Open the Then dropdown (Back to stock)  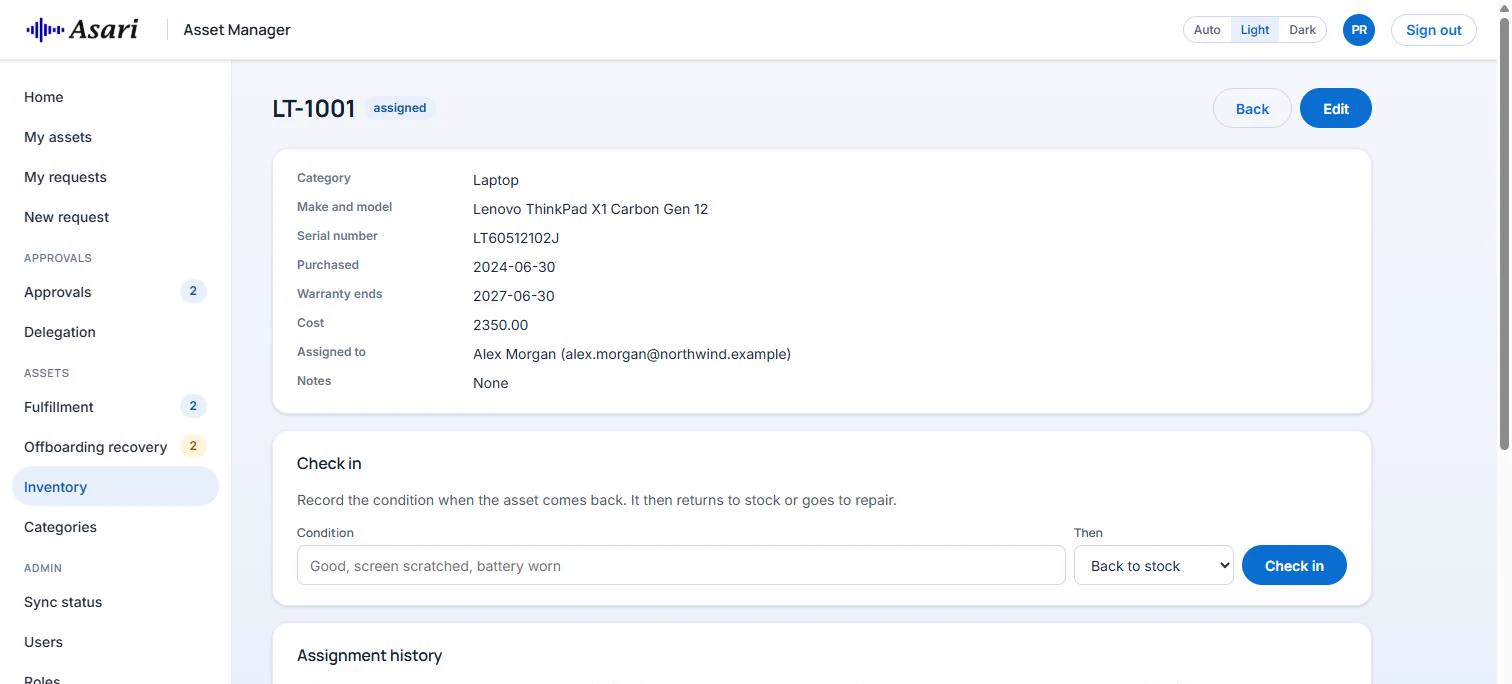pyautogui.click(x=1154, y=565)
